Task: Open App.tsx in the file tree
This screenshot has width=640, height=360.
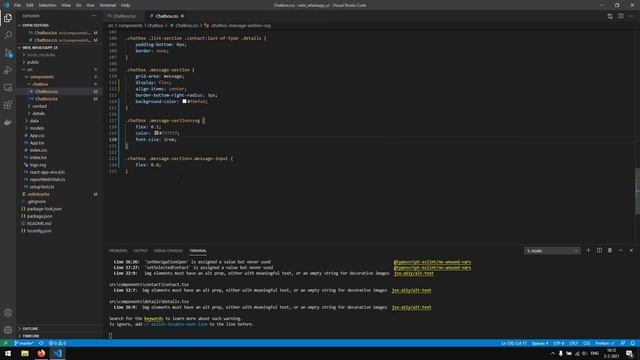Action: click(x=37, y=143)
